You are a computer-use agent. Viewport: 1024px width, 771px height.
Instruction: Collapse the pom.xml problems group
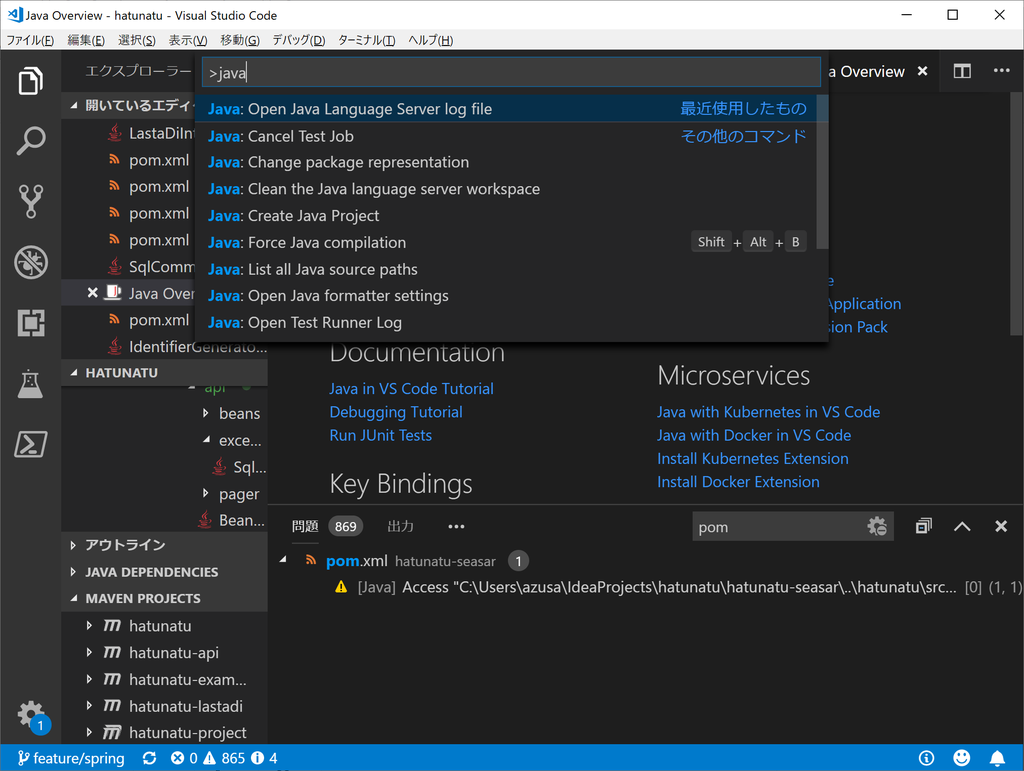(283, 560)
